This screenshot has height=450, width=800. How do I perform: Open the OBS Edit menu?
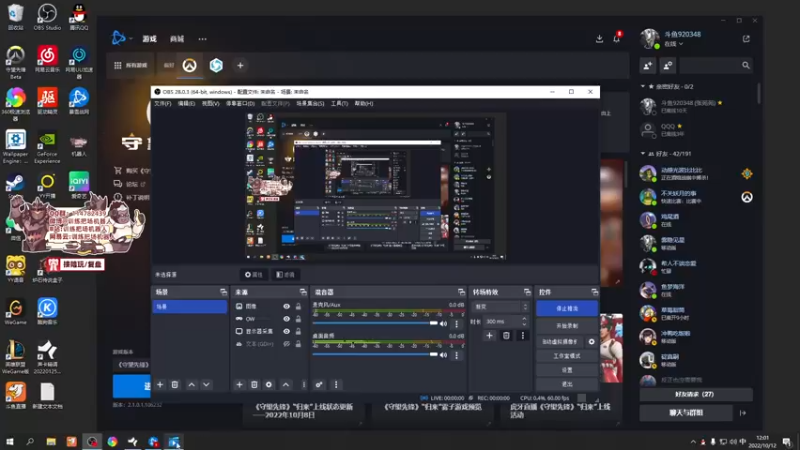[186, 104]
